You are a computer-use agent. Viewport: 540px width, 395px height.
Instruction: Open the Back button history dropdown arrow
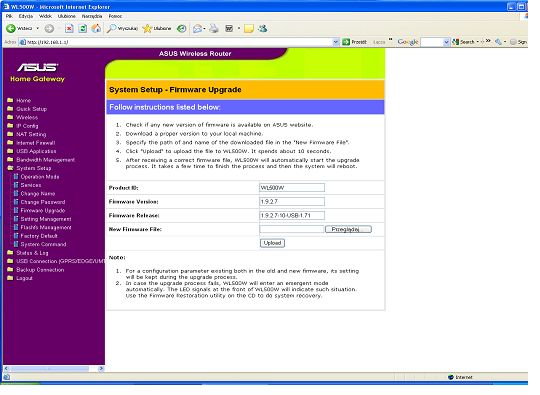click(x=38, y=29)
